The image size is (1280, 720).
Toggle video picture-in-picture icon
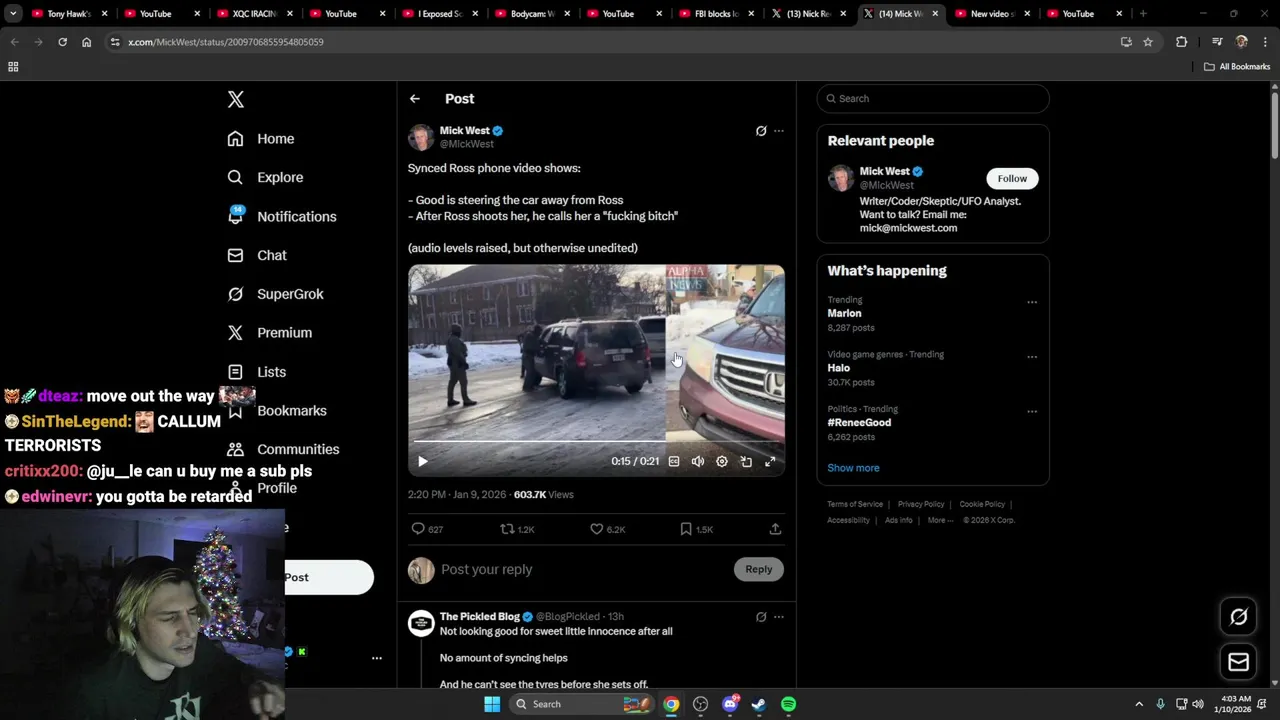(746, 461)
